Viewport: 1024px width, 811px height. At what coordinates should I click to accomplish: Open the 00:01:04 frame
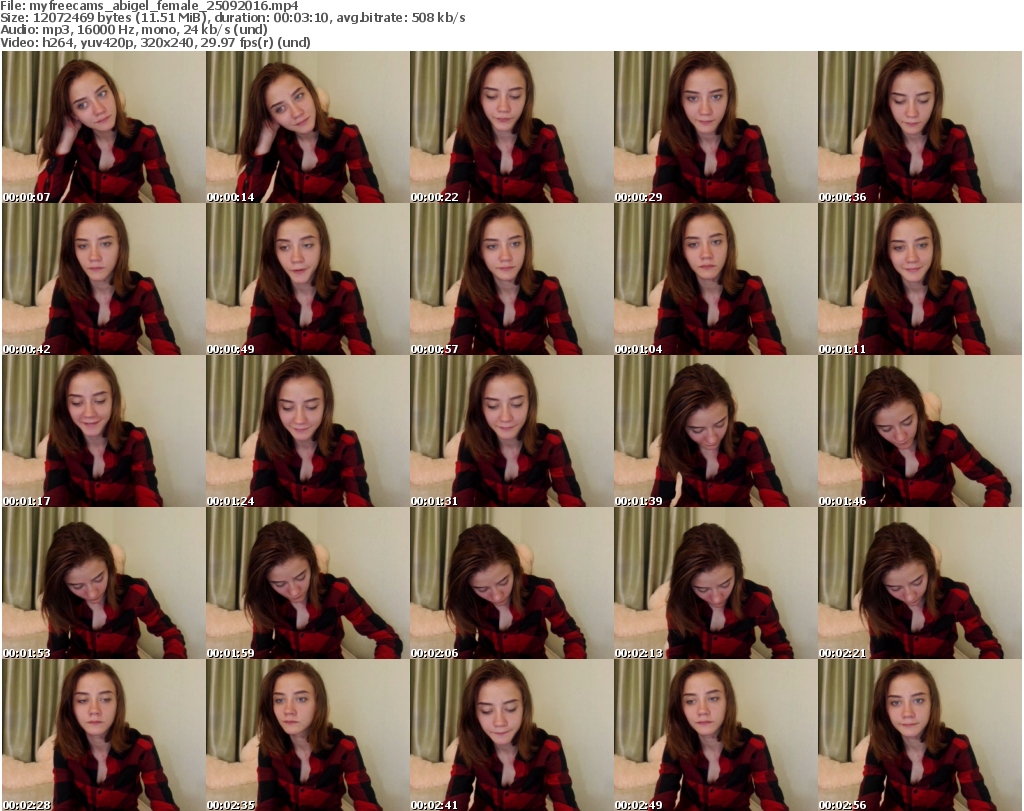(715, 279)
